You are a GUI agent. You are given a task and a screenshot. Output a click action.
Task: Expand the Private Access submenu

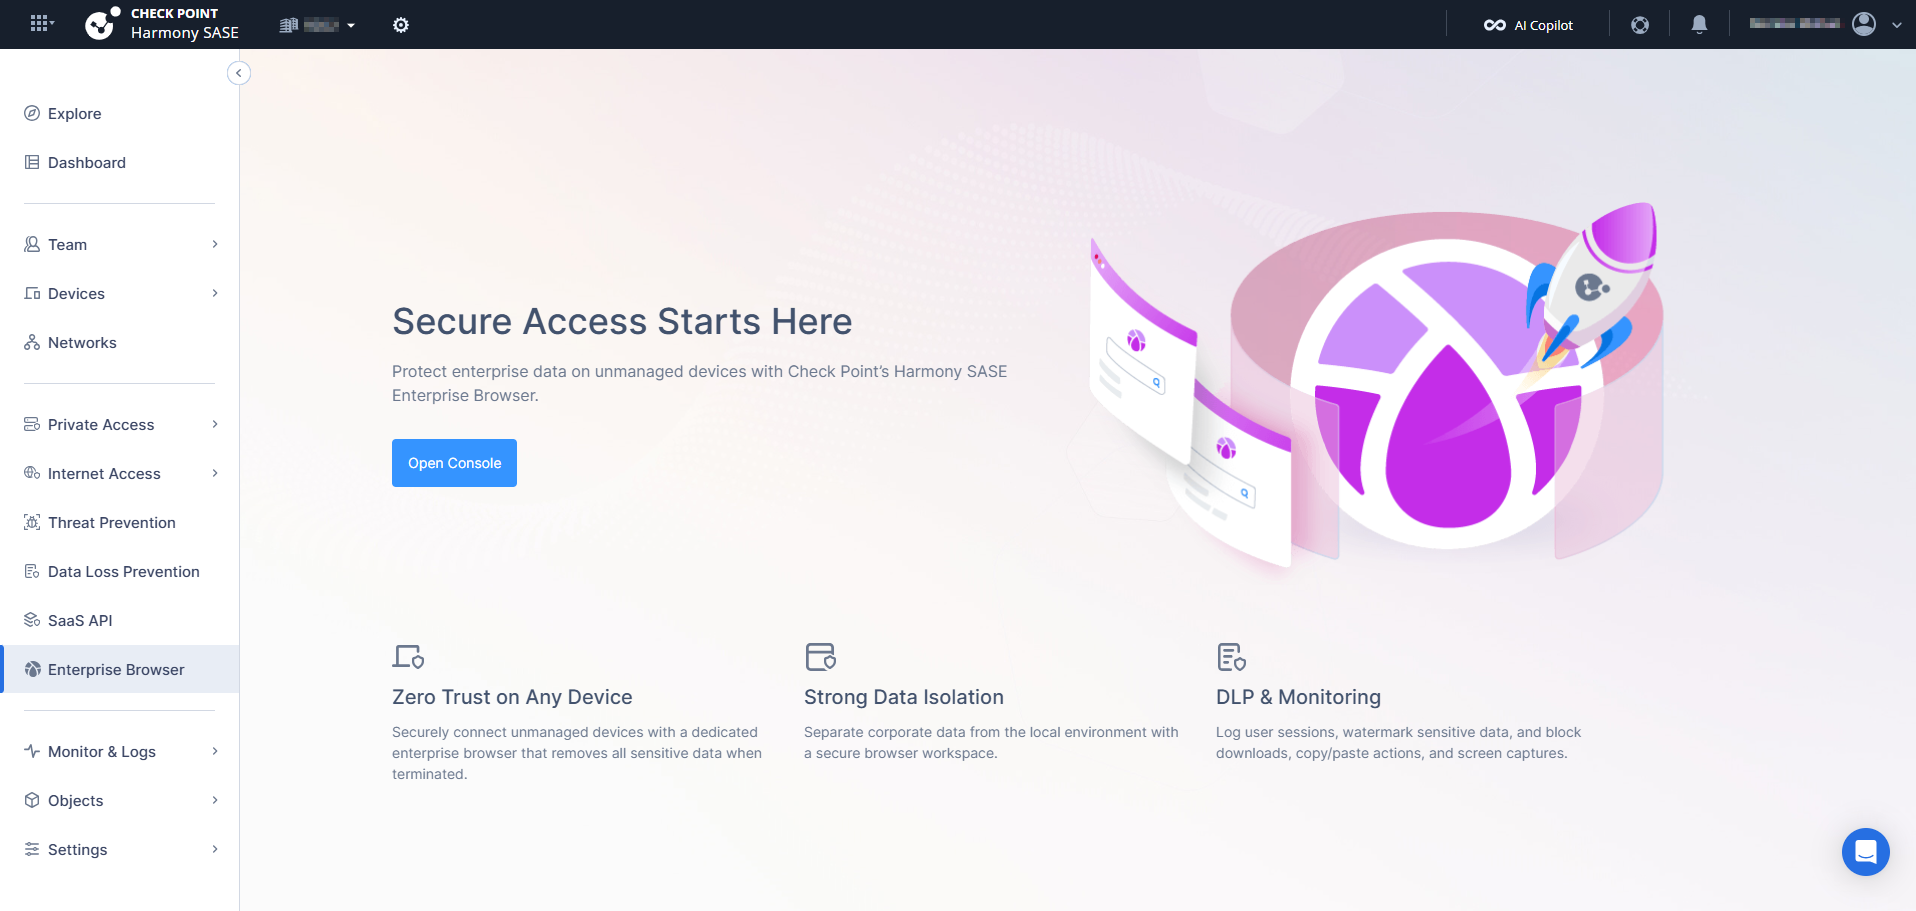pyautogui.click(x=120, y=424)
